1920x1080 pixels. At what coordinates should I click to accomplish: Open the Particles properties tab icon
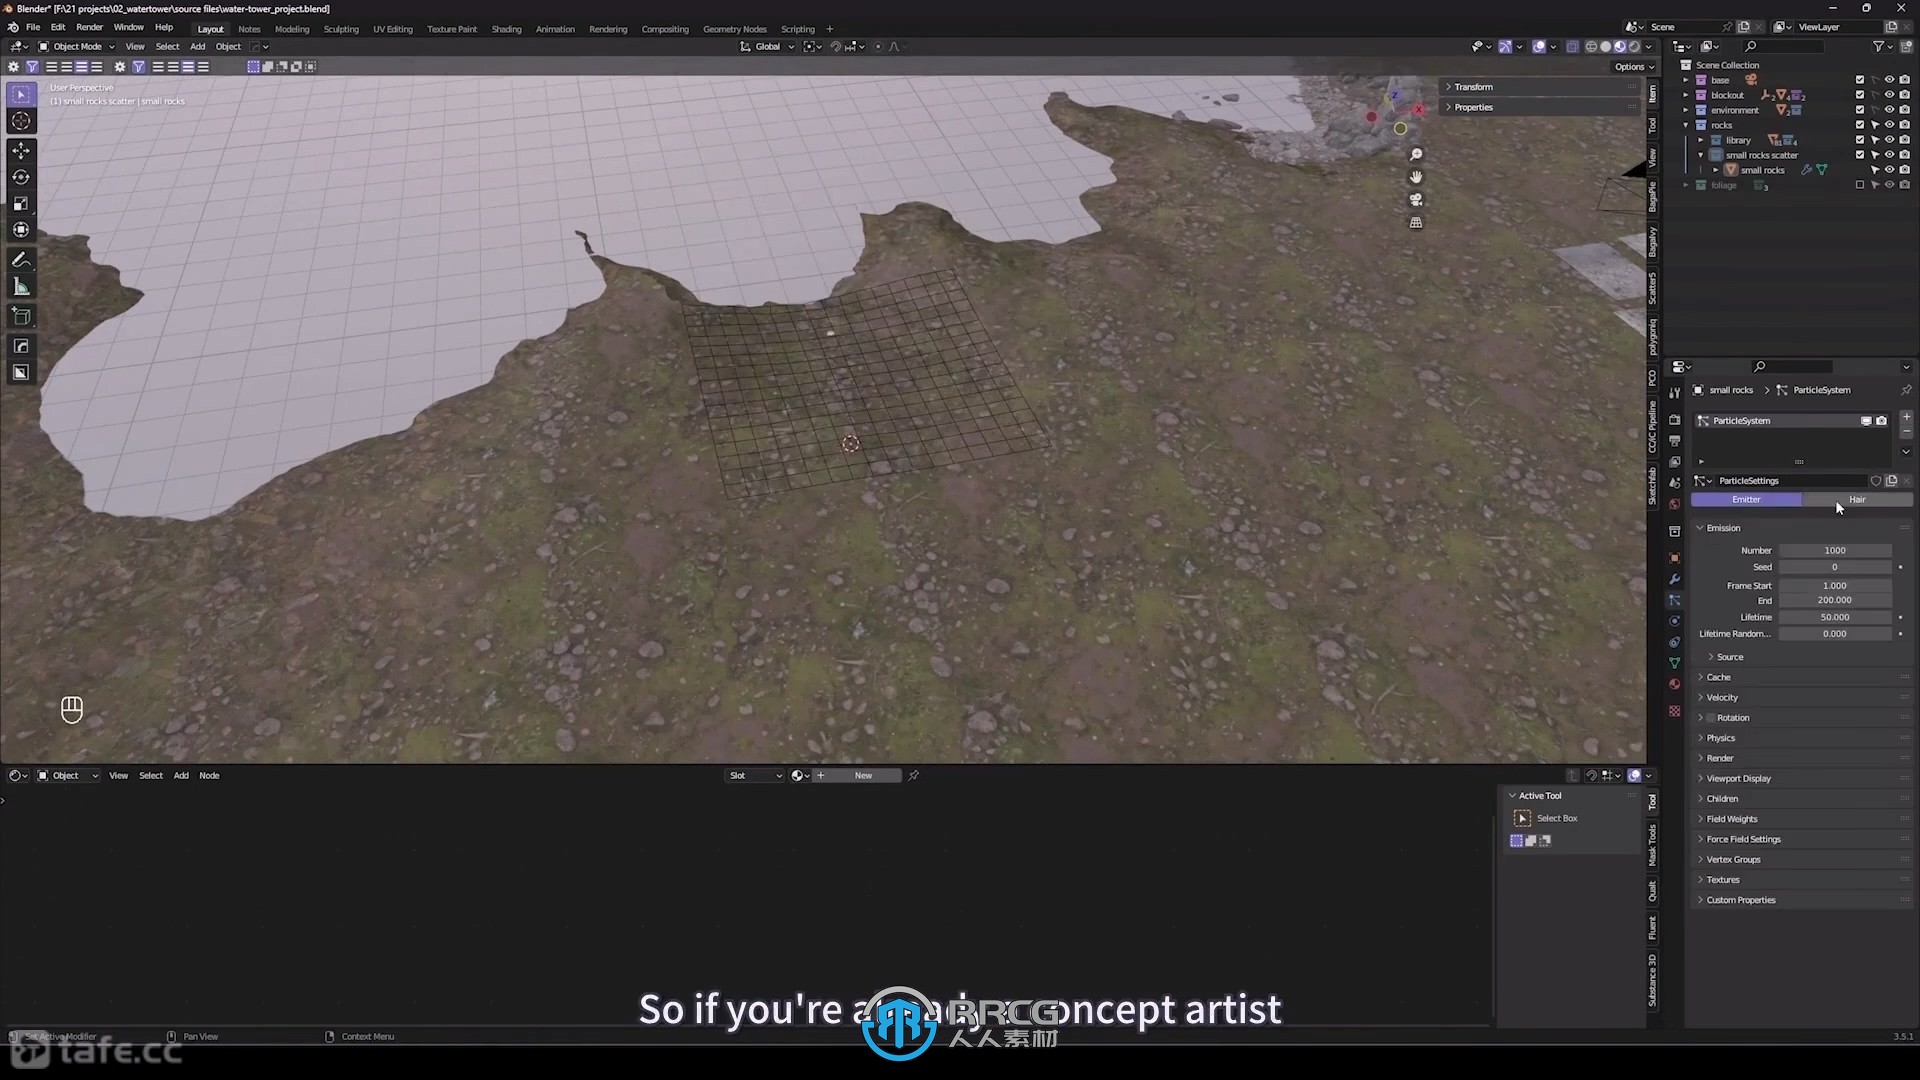(1674, 601)
